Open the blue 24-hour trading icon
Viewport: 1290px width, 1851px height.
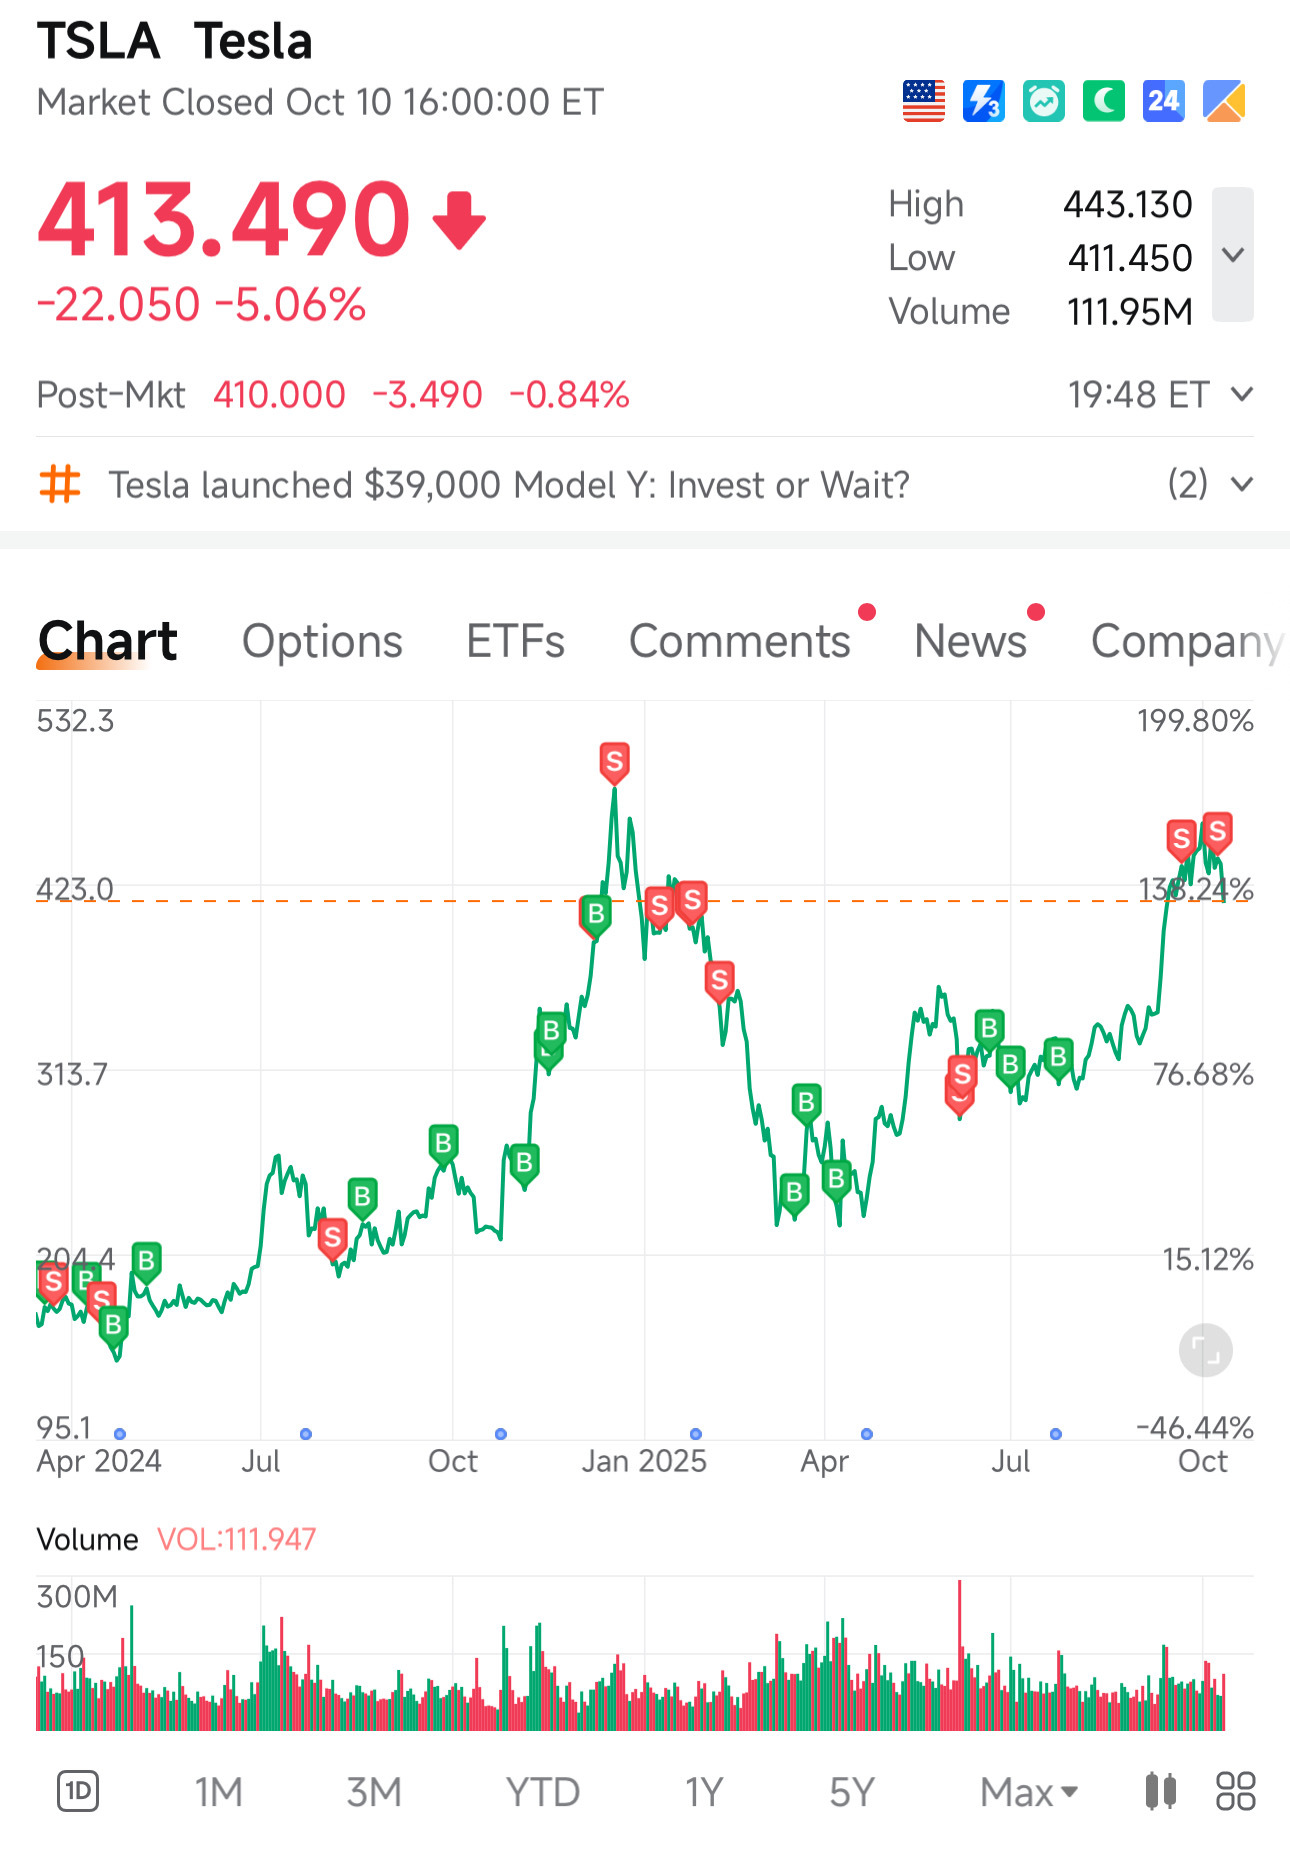(1163, 101)
